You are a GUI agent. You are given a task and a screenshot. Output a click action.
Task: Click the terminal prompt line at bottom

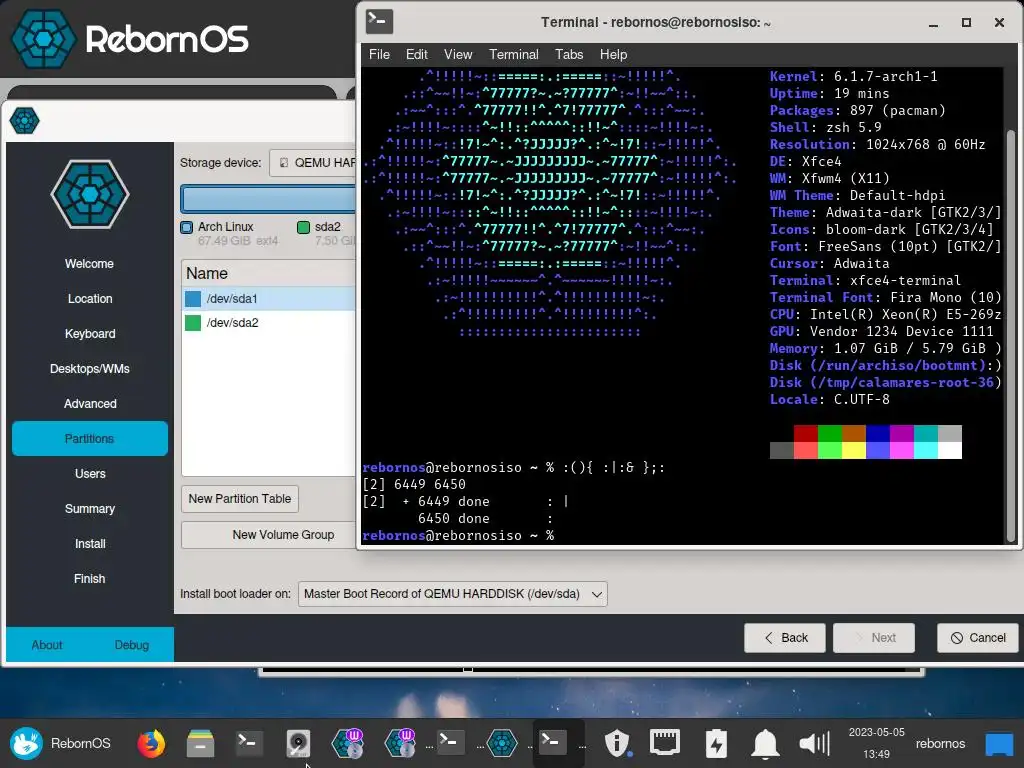point(458,536)
